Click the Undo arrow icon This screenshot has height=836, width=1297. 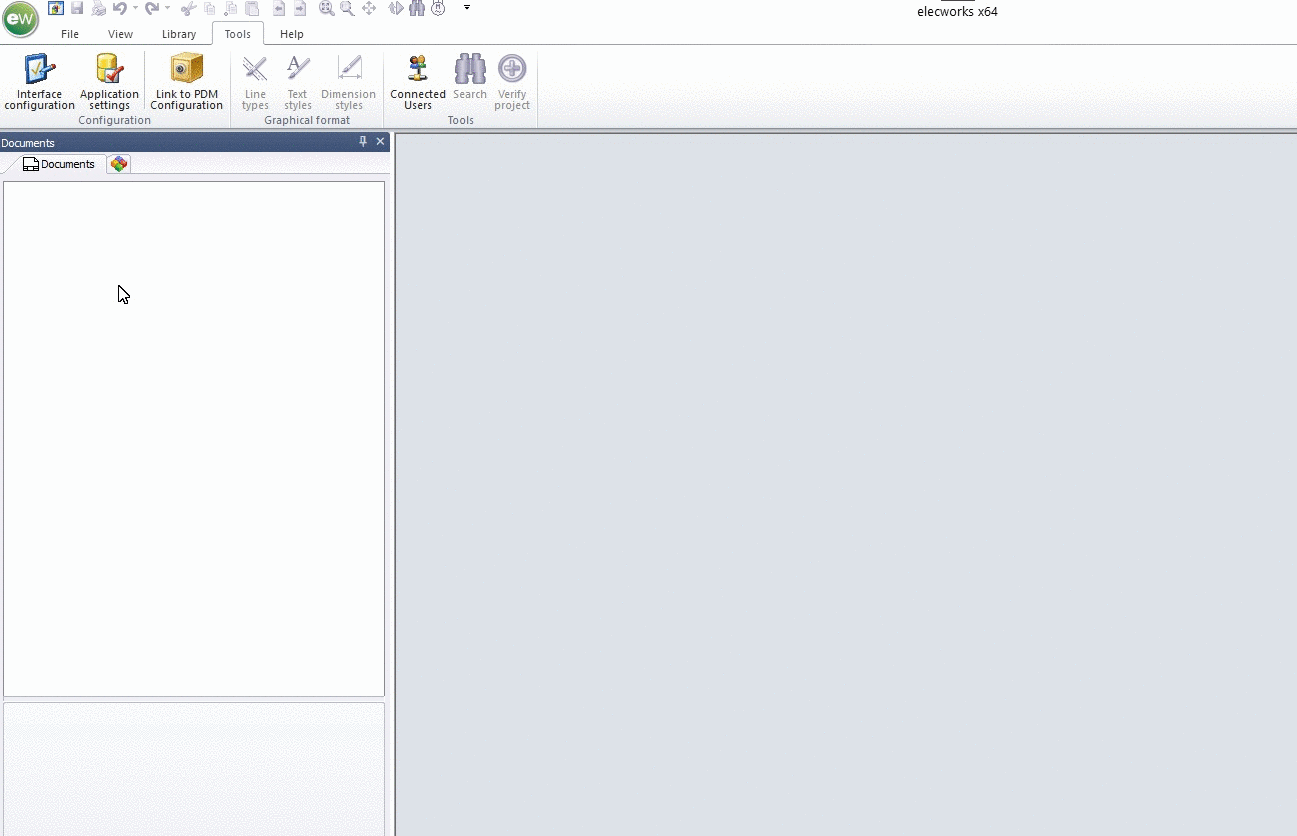point(120,8)
